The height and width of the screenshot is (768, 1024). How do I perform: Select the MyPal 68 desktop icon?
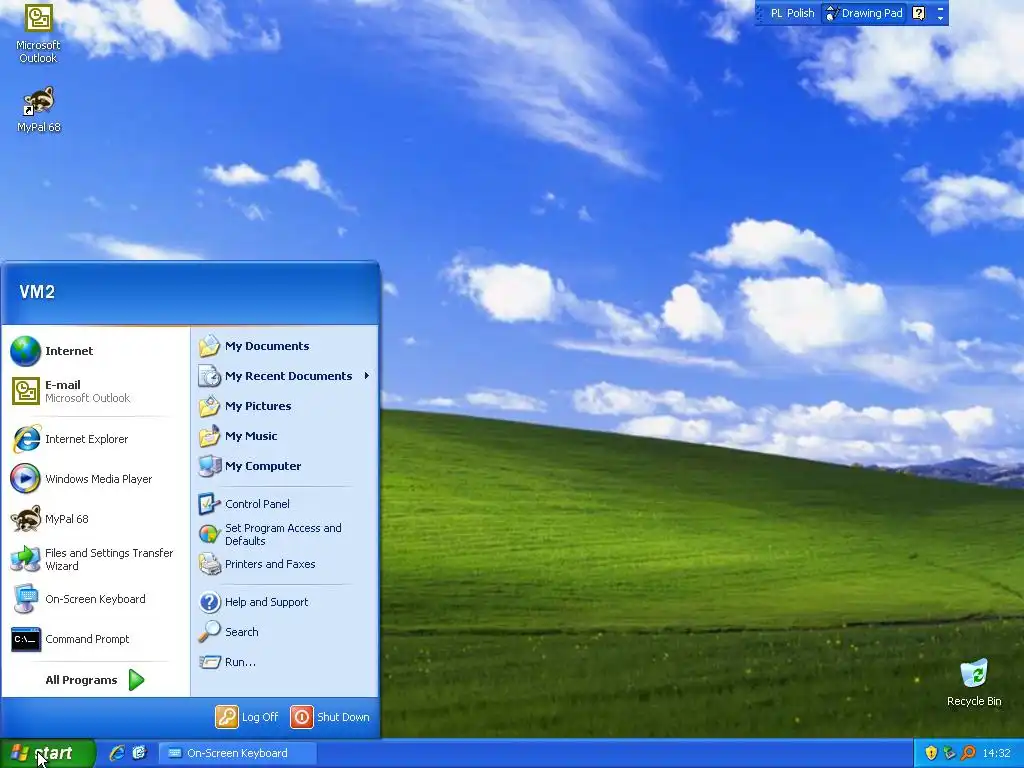pyautogui.click(x=39, y=110)
